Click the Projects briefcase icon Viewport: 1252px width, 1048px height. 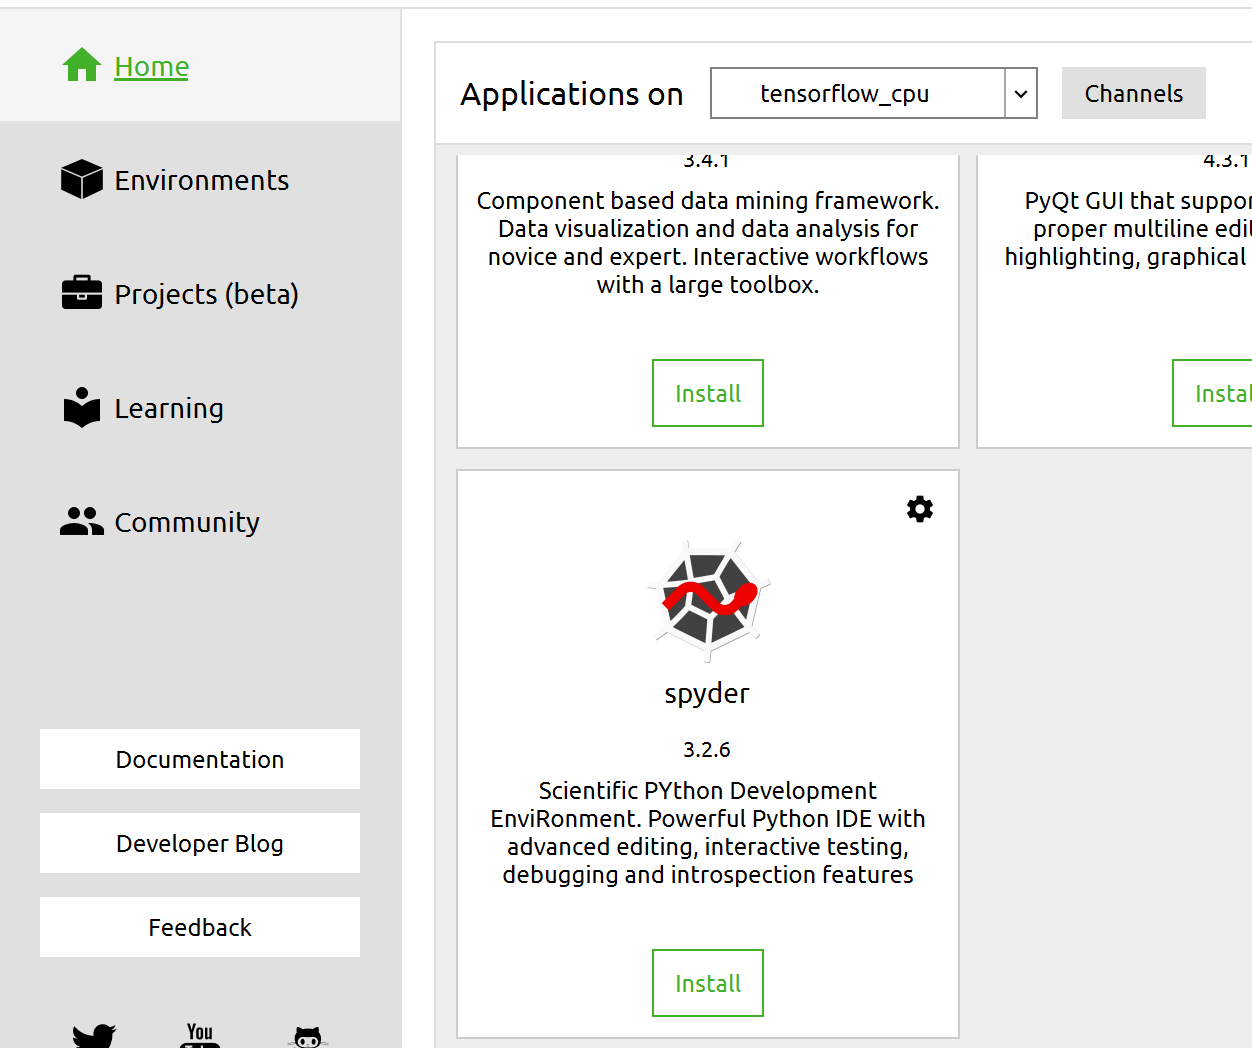(82, 293)
